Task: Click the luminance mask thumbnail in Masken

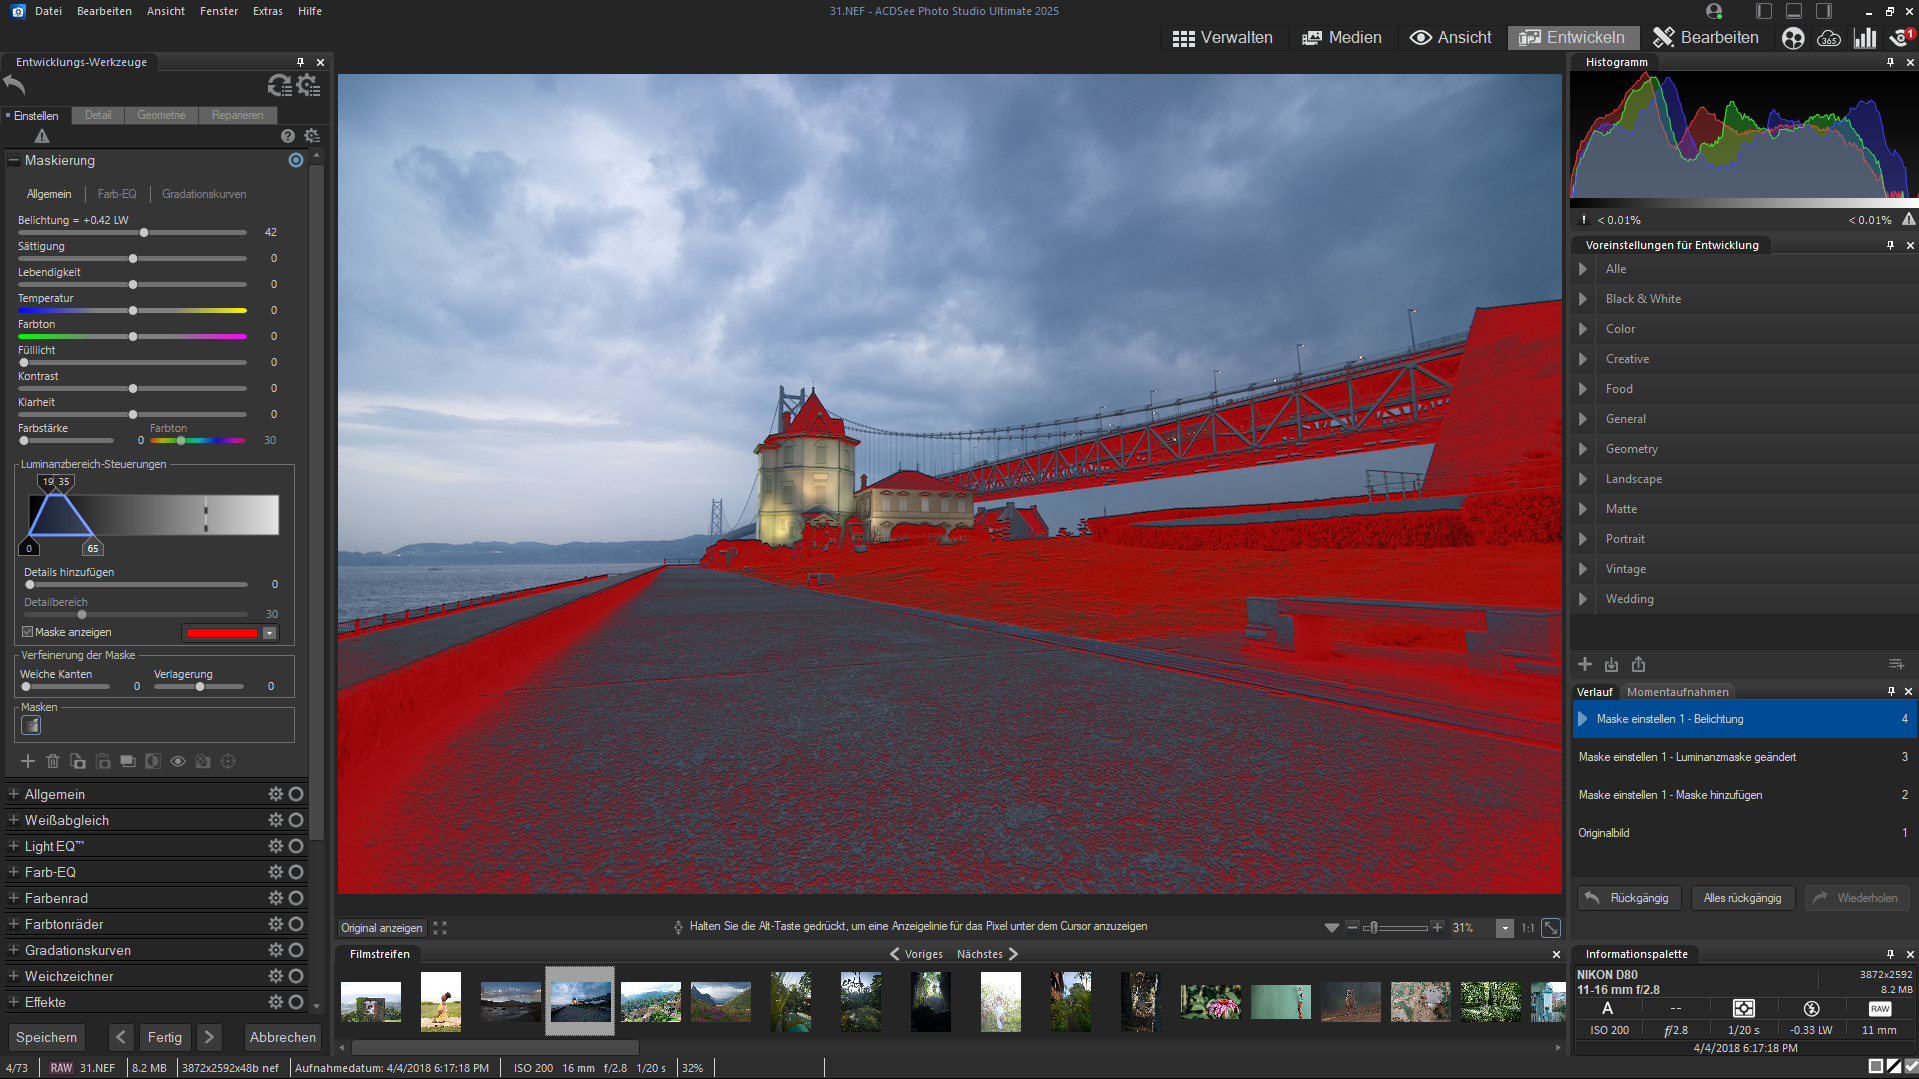Action: (x=31, y=725)
